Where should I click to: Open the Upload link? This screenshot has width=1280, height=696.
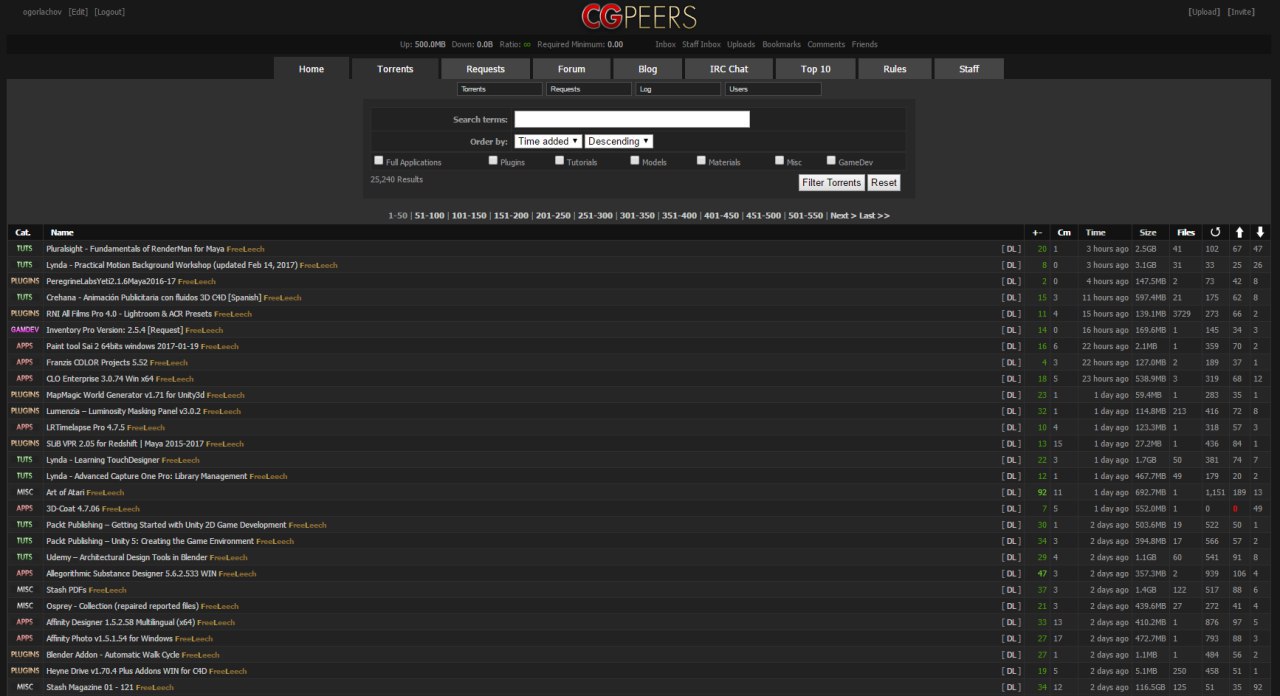coord(1204,12)
